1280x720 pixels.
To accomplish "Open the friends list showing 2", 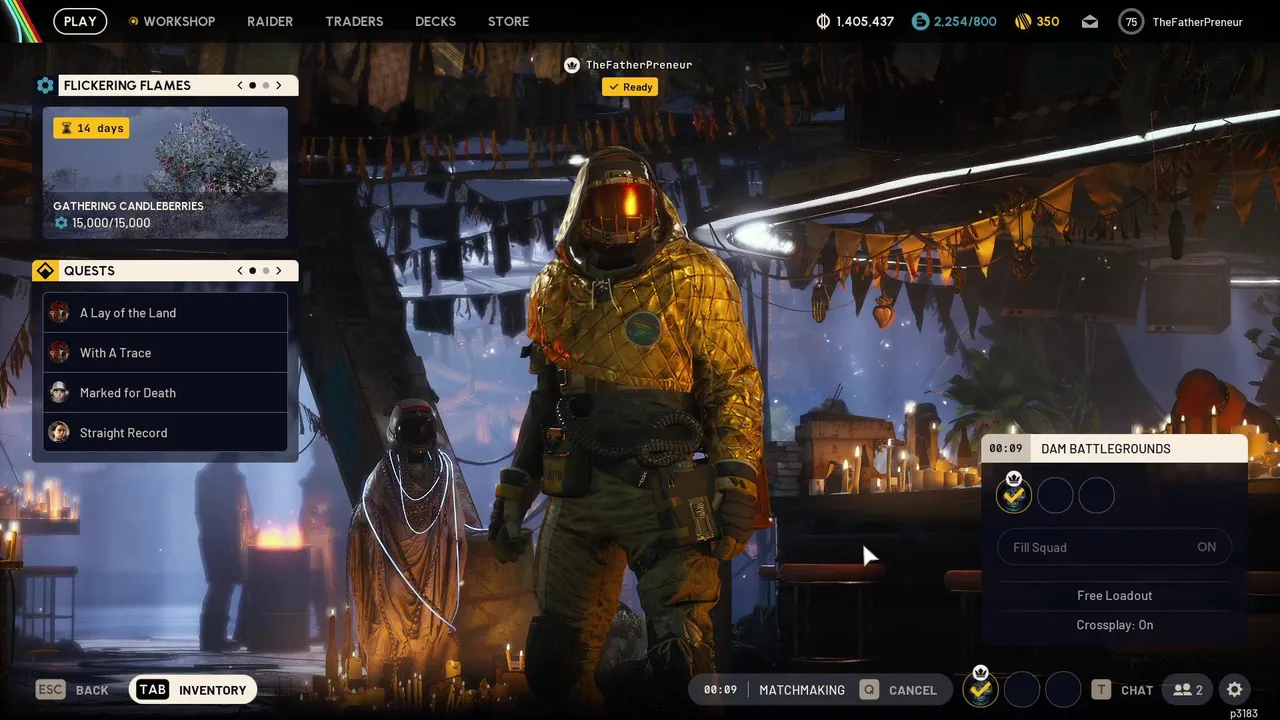I will point(1188,690).
